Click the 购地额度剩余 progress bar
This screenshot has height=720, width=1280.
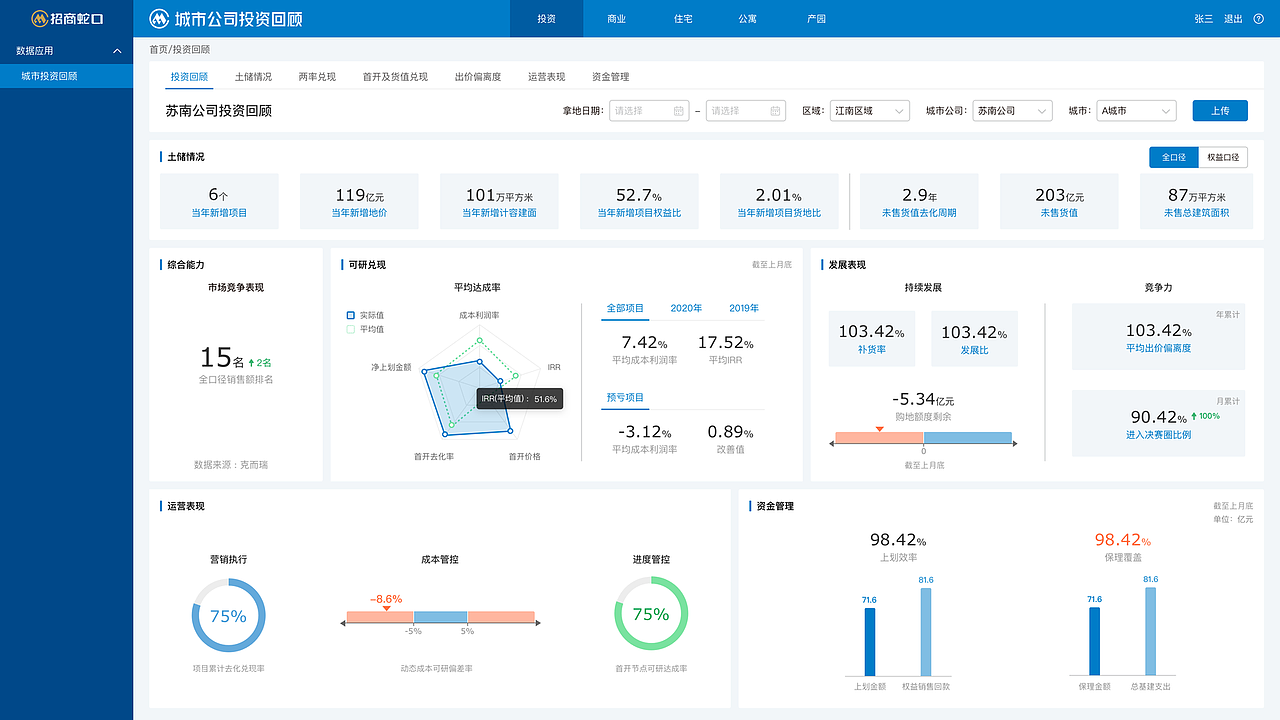[923, 438]
